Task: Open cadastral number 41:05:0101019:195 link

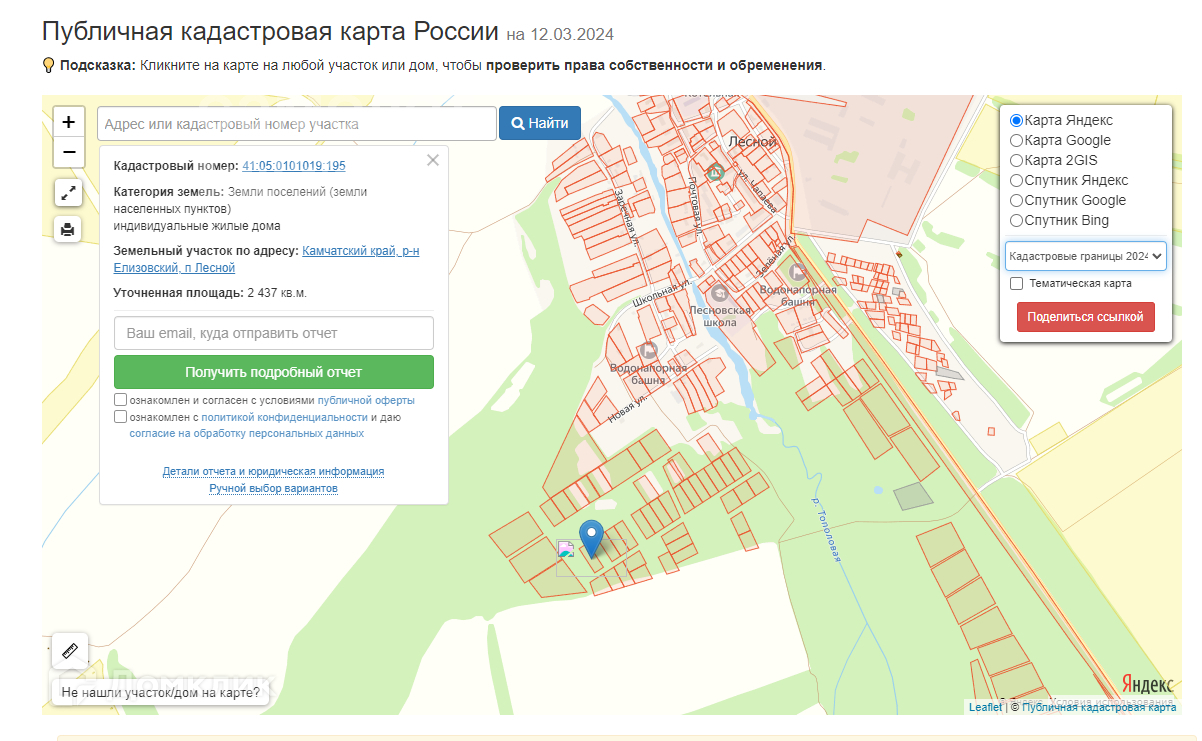Action: [294, 166]
